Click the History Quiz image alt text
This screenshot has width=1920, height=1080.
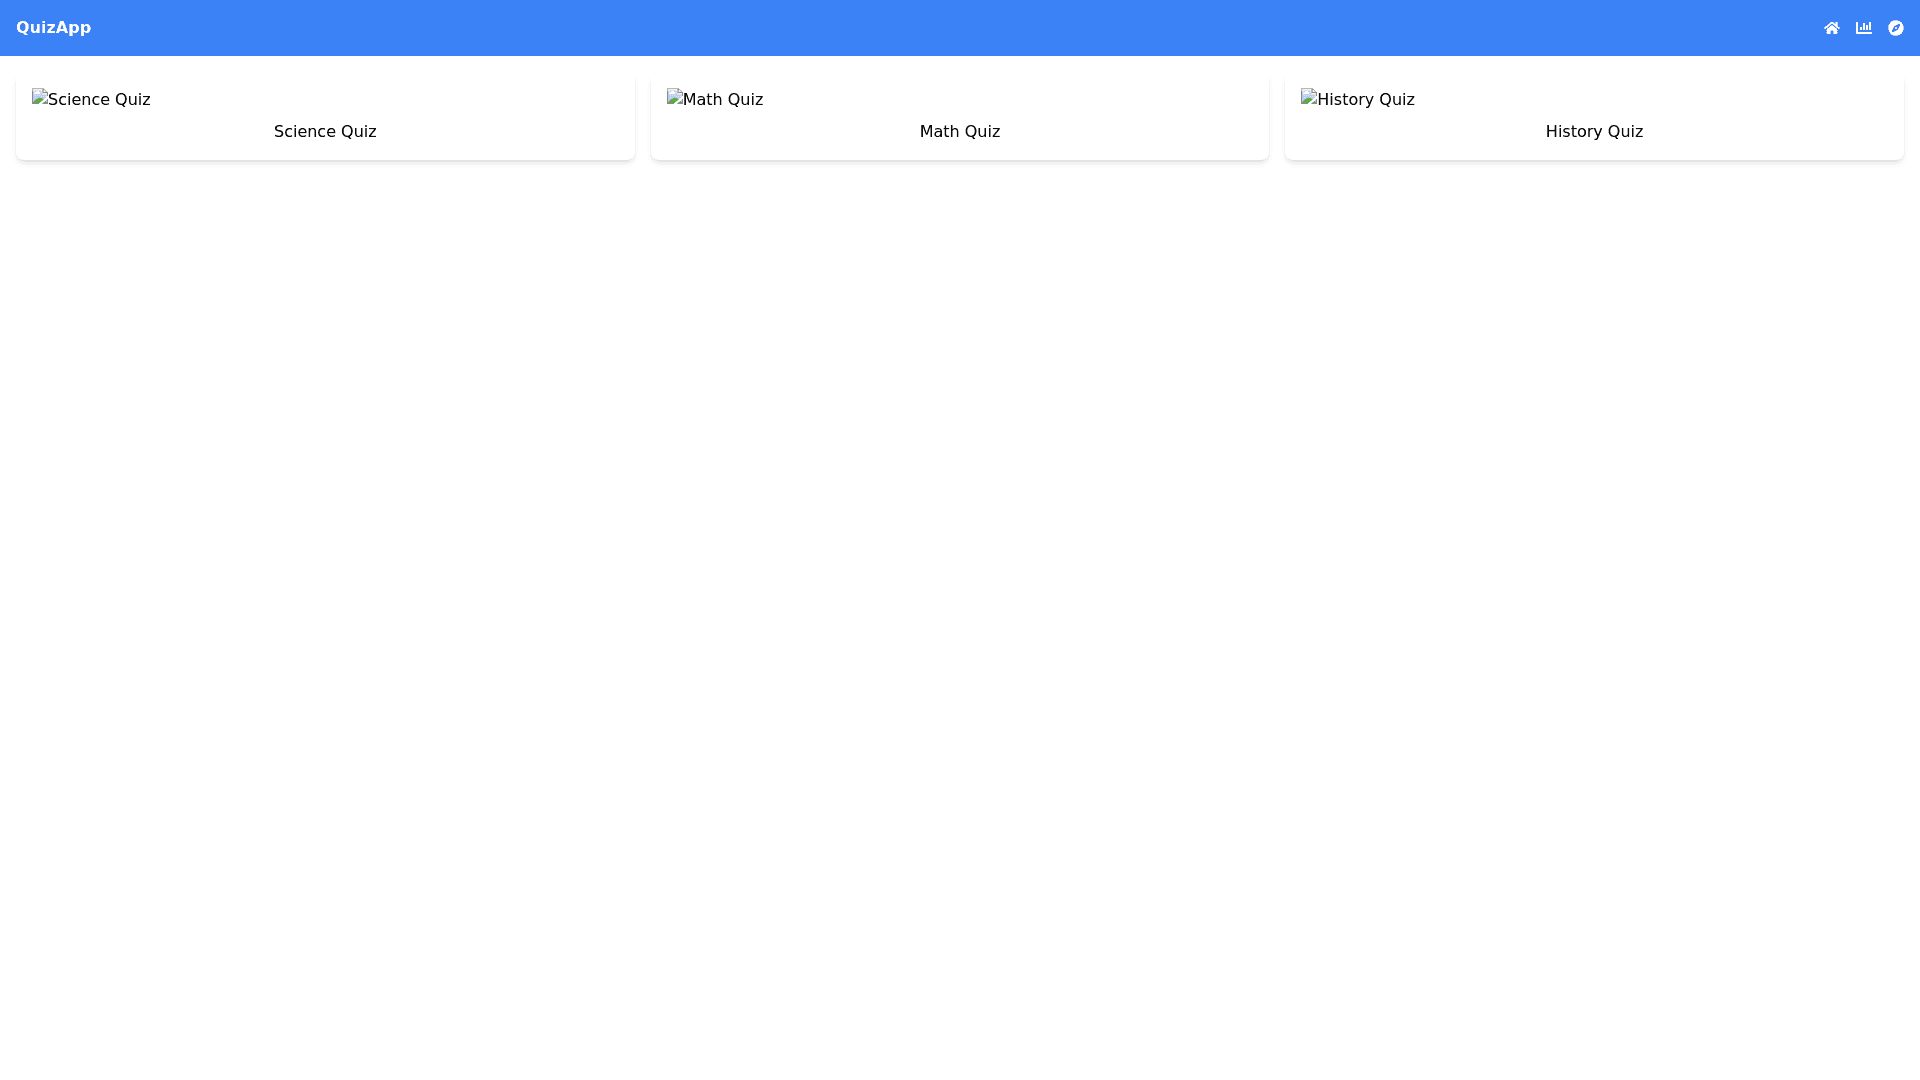(x=1366, y=100)
